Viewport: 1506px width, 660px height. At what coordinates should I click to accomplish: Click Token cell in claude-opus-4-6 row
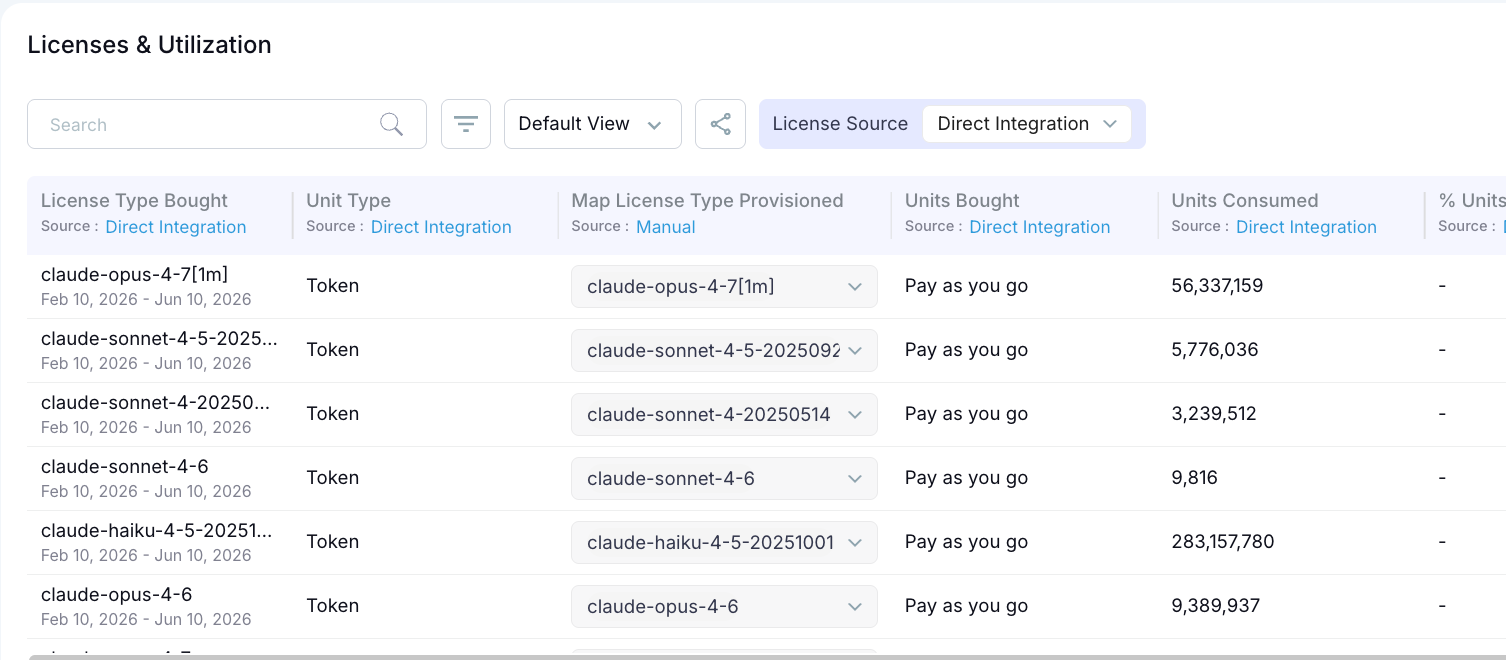(x=332, y=606)
